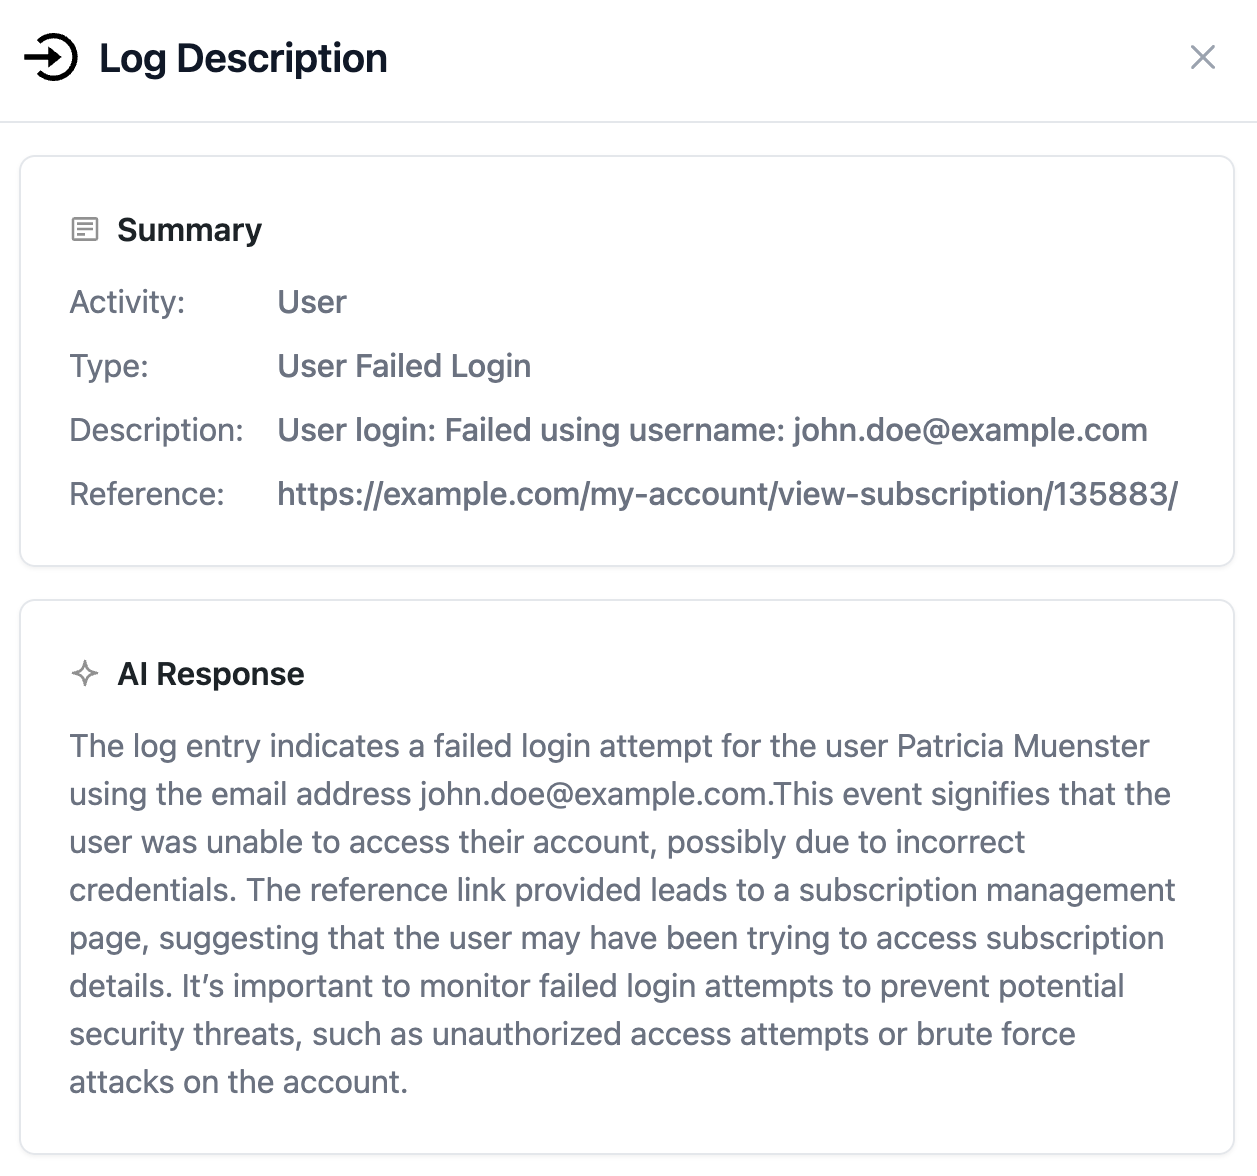1257x1176 pixels.
Task: Click the Type label
Action: pos(109,366)
